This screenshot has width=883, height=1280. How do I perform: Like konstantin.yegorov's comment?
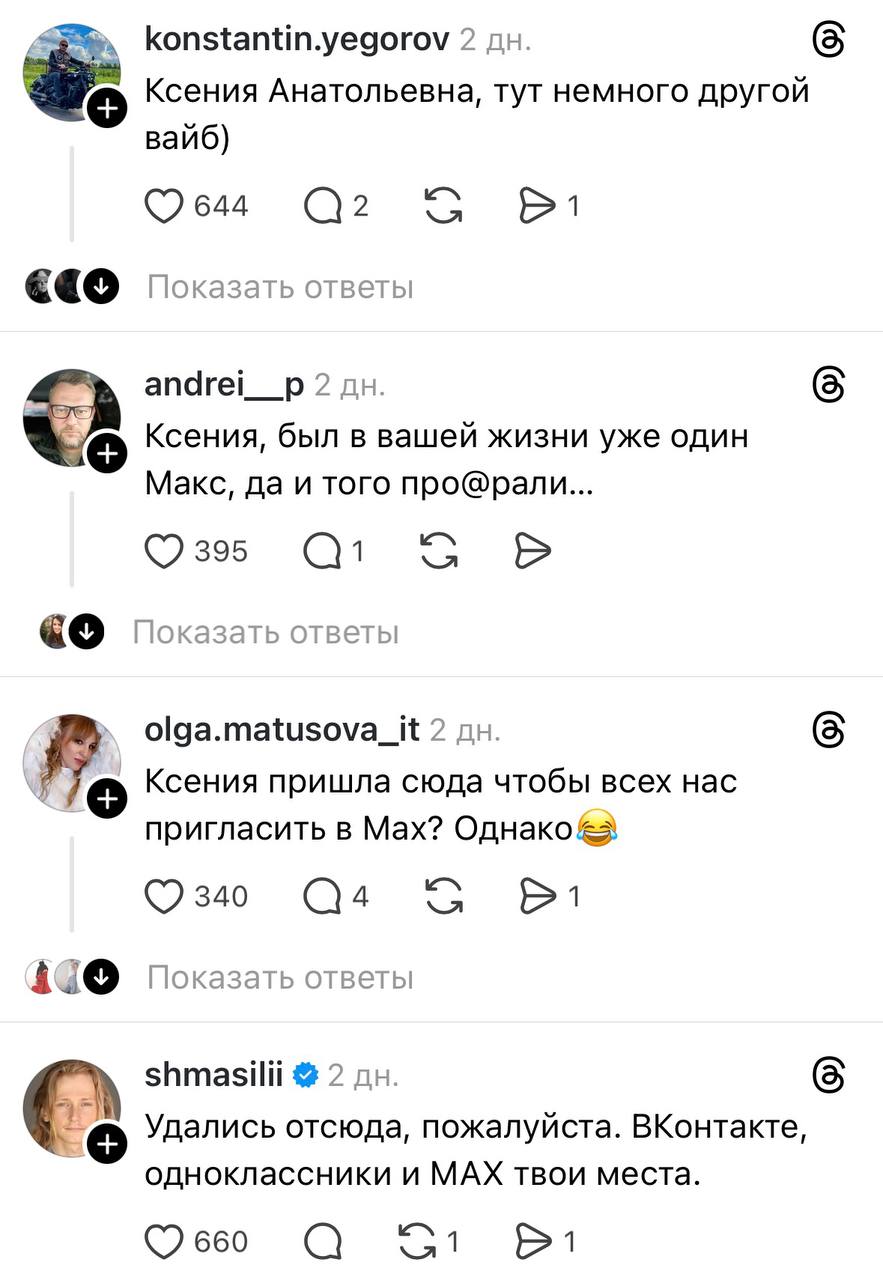(x=164, y=206)
